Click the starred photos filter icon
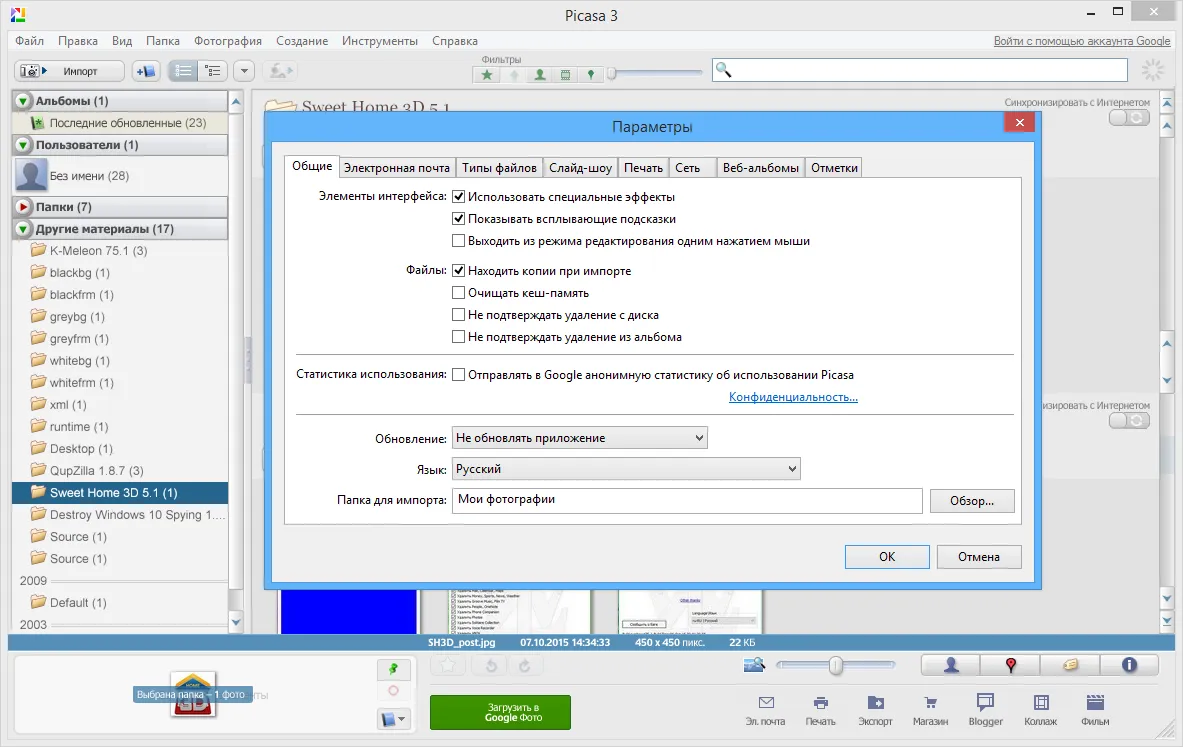This screenshot has height=747, width=1183. (x=487, y=74)
